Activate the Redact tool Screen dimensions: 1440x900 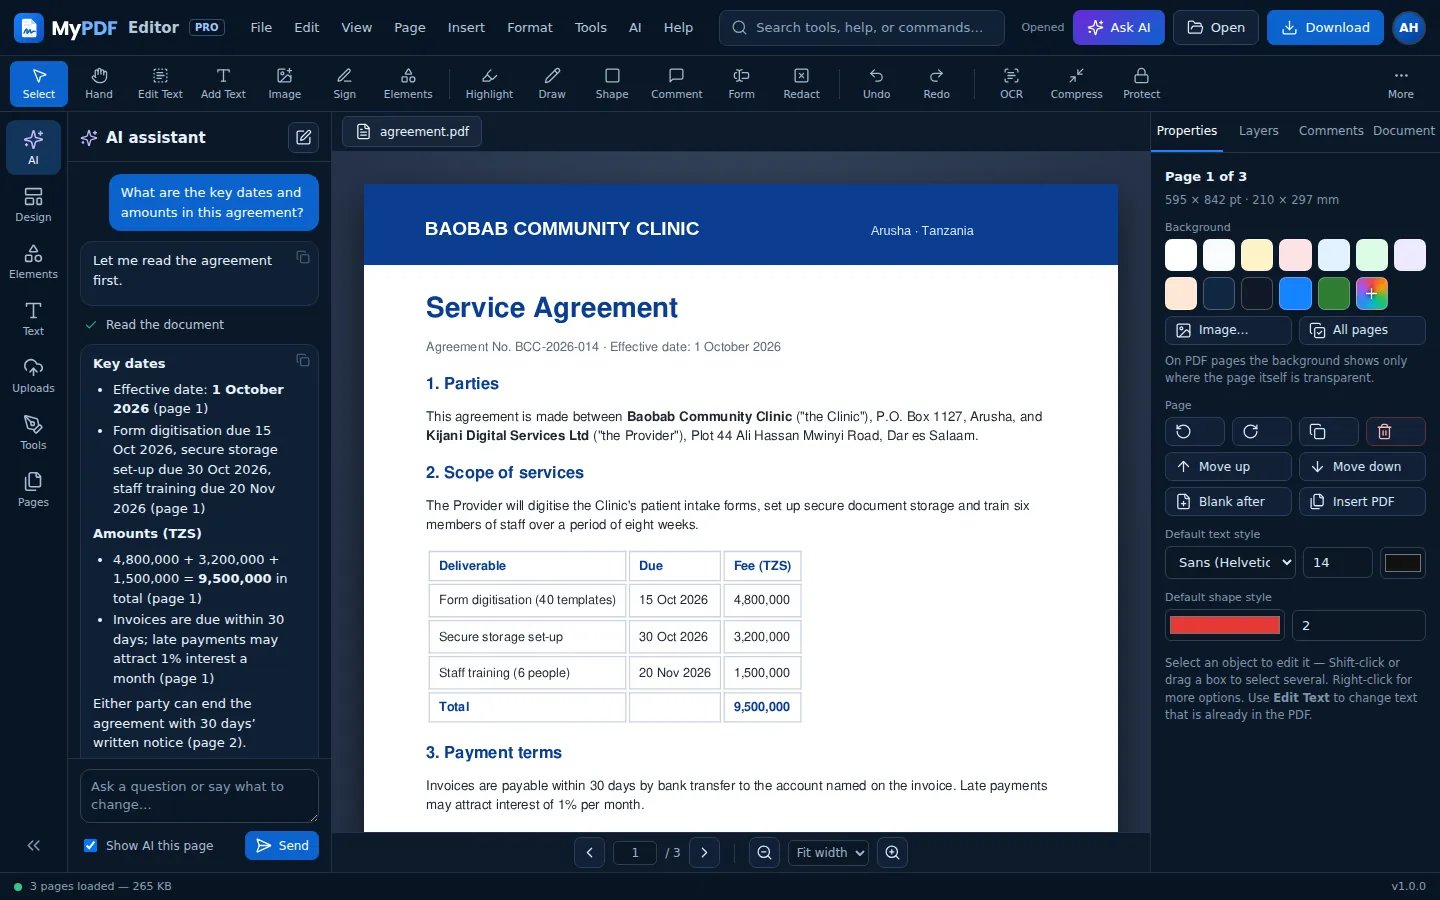point(801,84)
